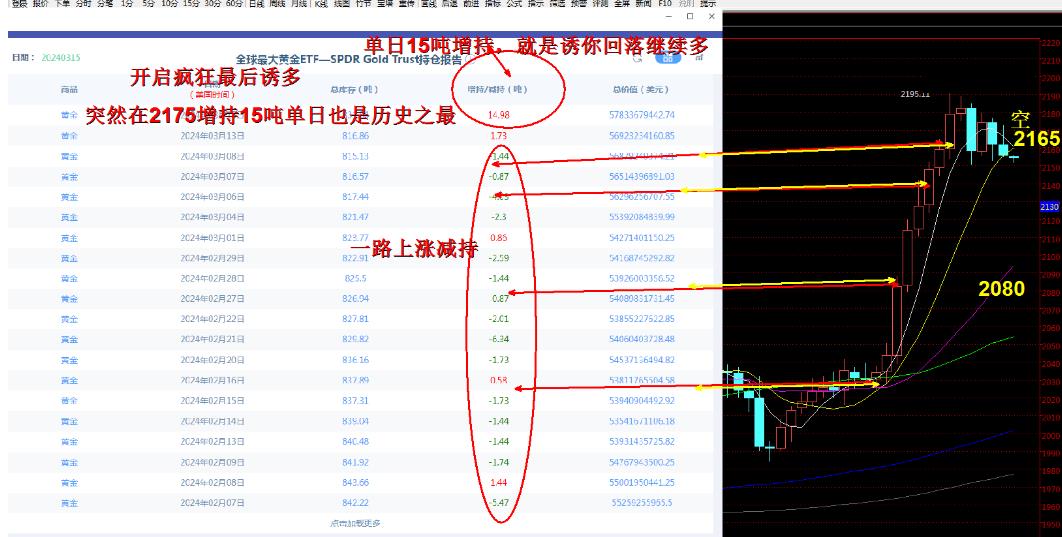Select the 15分 period
This screenshot has height=537, width=1062.
coord(192,3)
